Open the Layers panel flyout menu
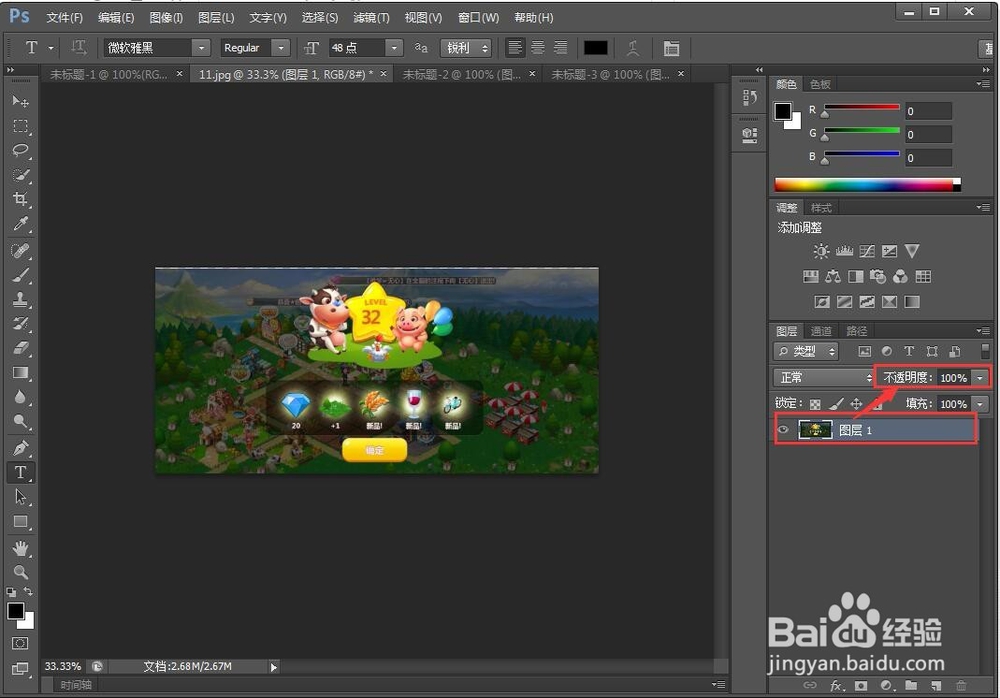 pos(983,330)
